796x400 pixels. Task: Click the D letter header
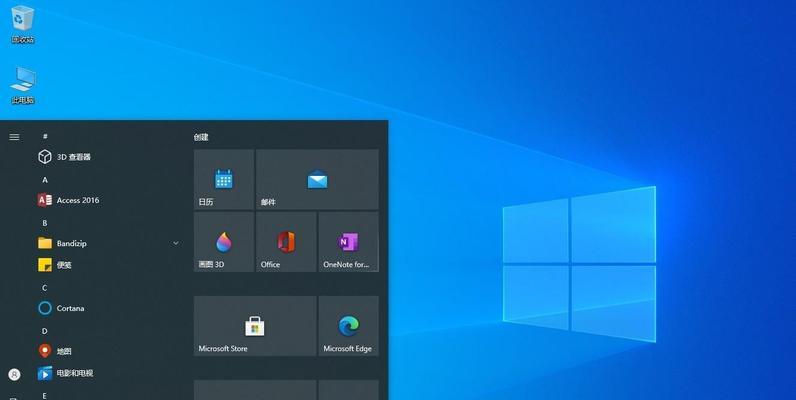45,331
